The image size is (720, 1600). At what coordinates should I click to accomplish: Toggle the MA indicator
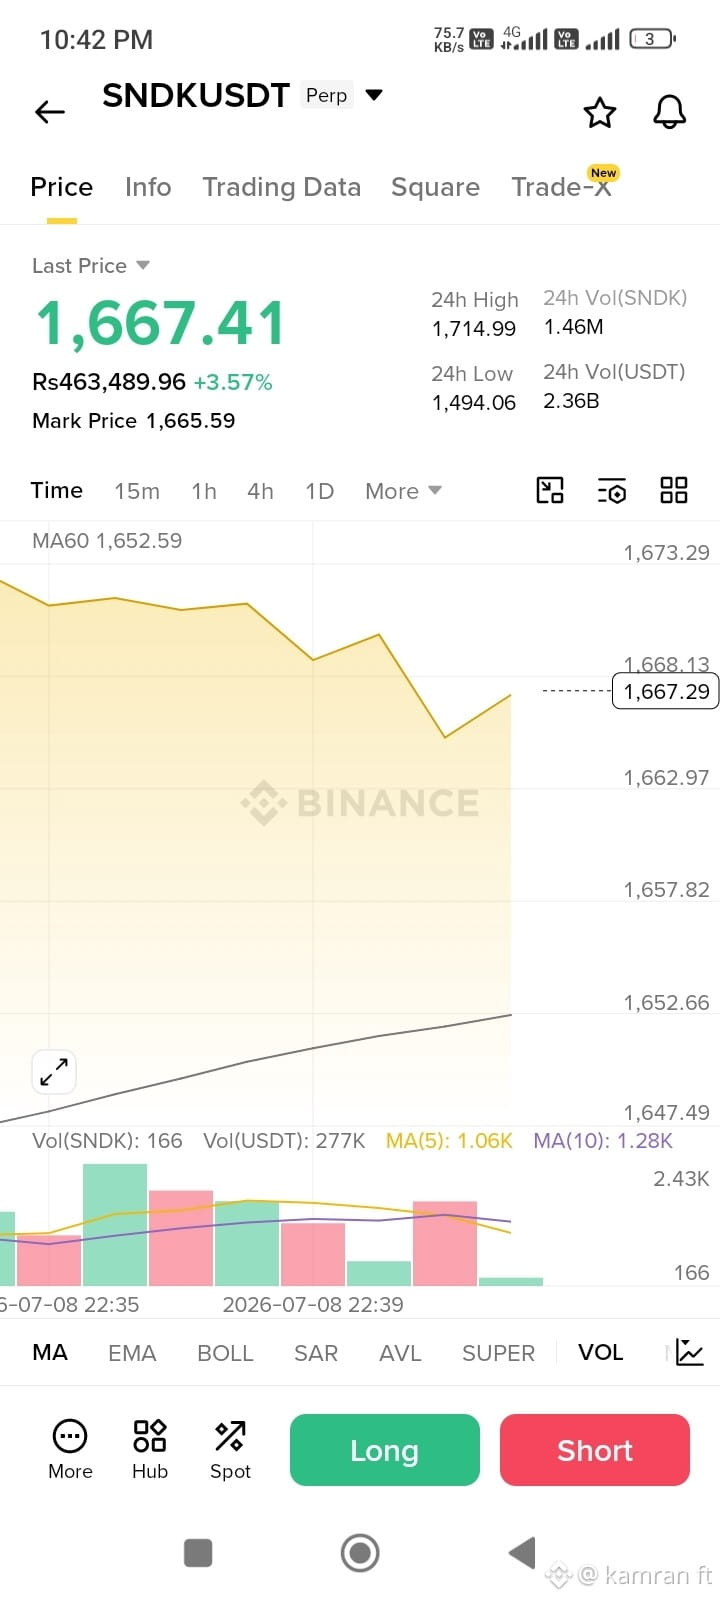pyautogui.click(x=50, y=1352)
